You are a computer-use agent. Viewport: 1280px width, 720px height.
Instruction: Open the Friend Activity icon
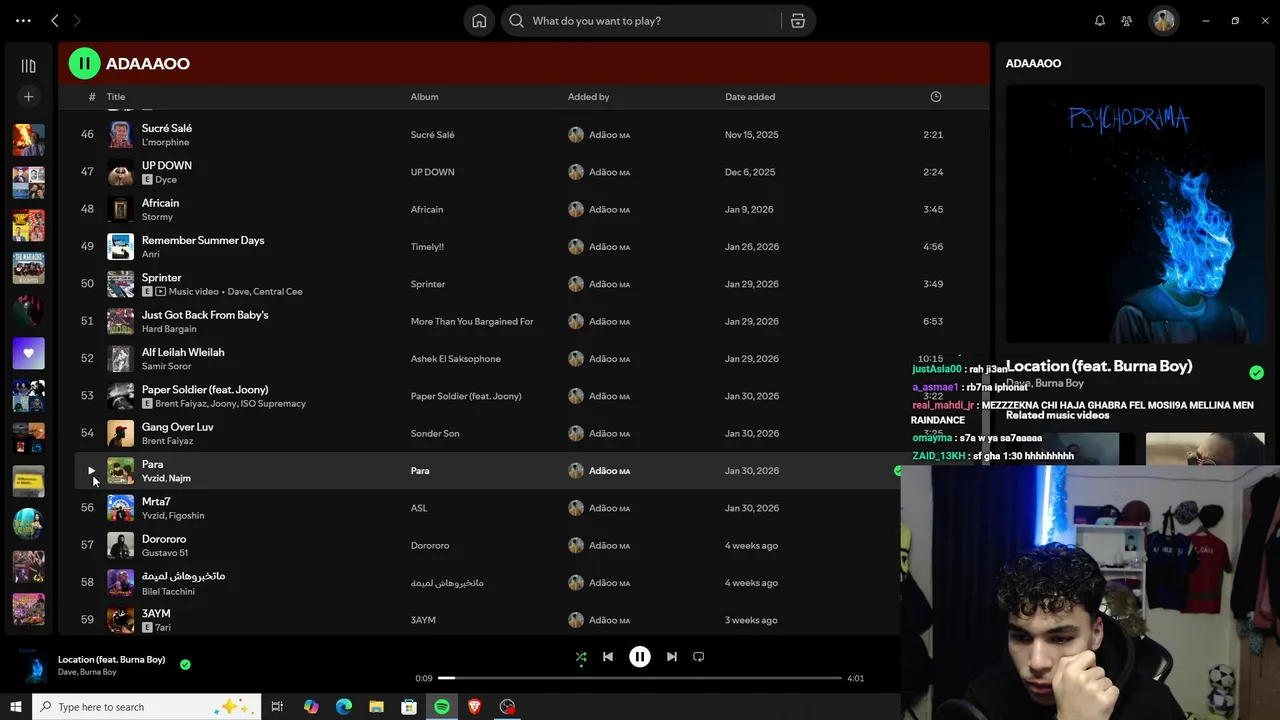(x=1127, y=21)
